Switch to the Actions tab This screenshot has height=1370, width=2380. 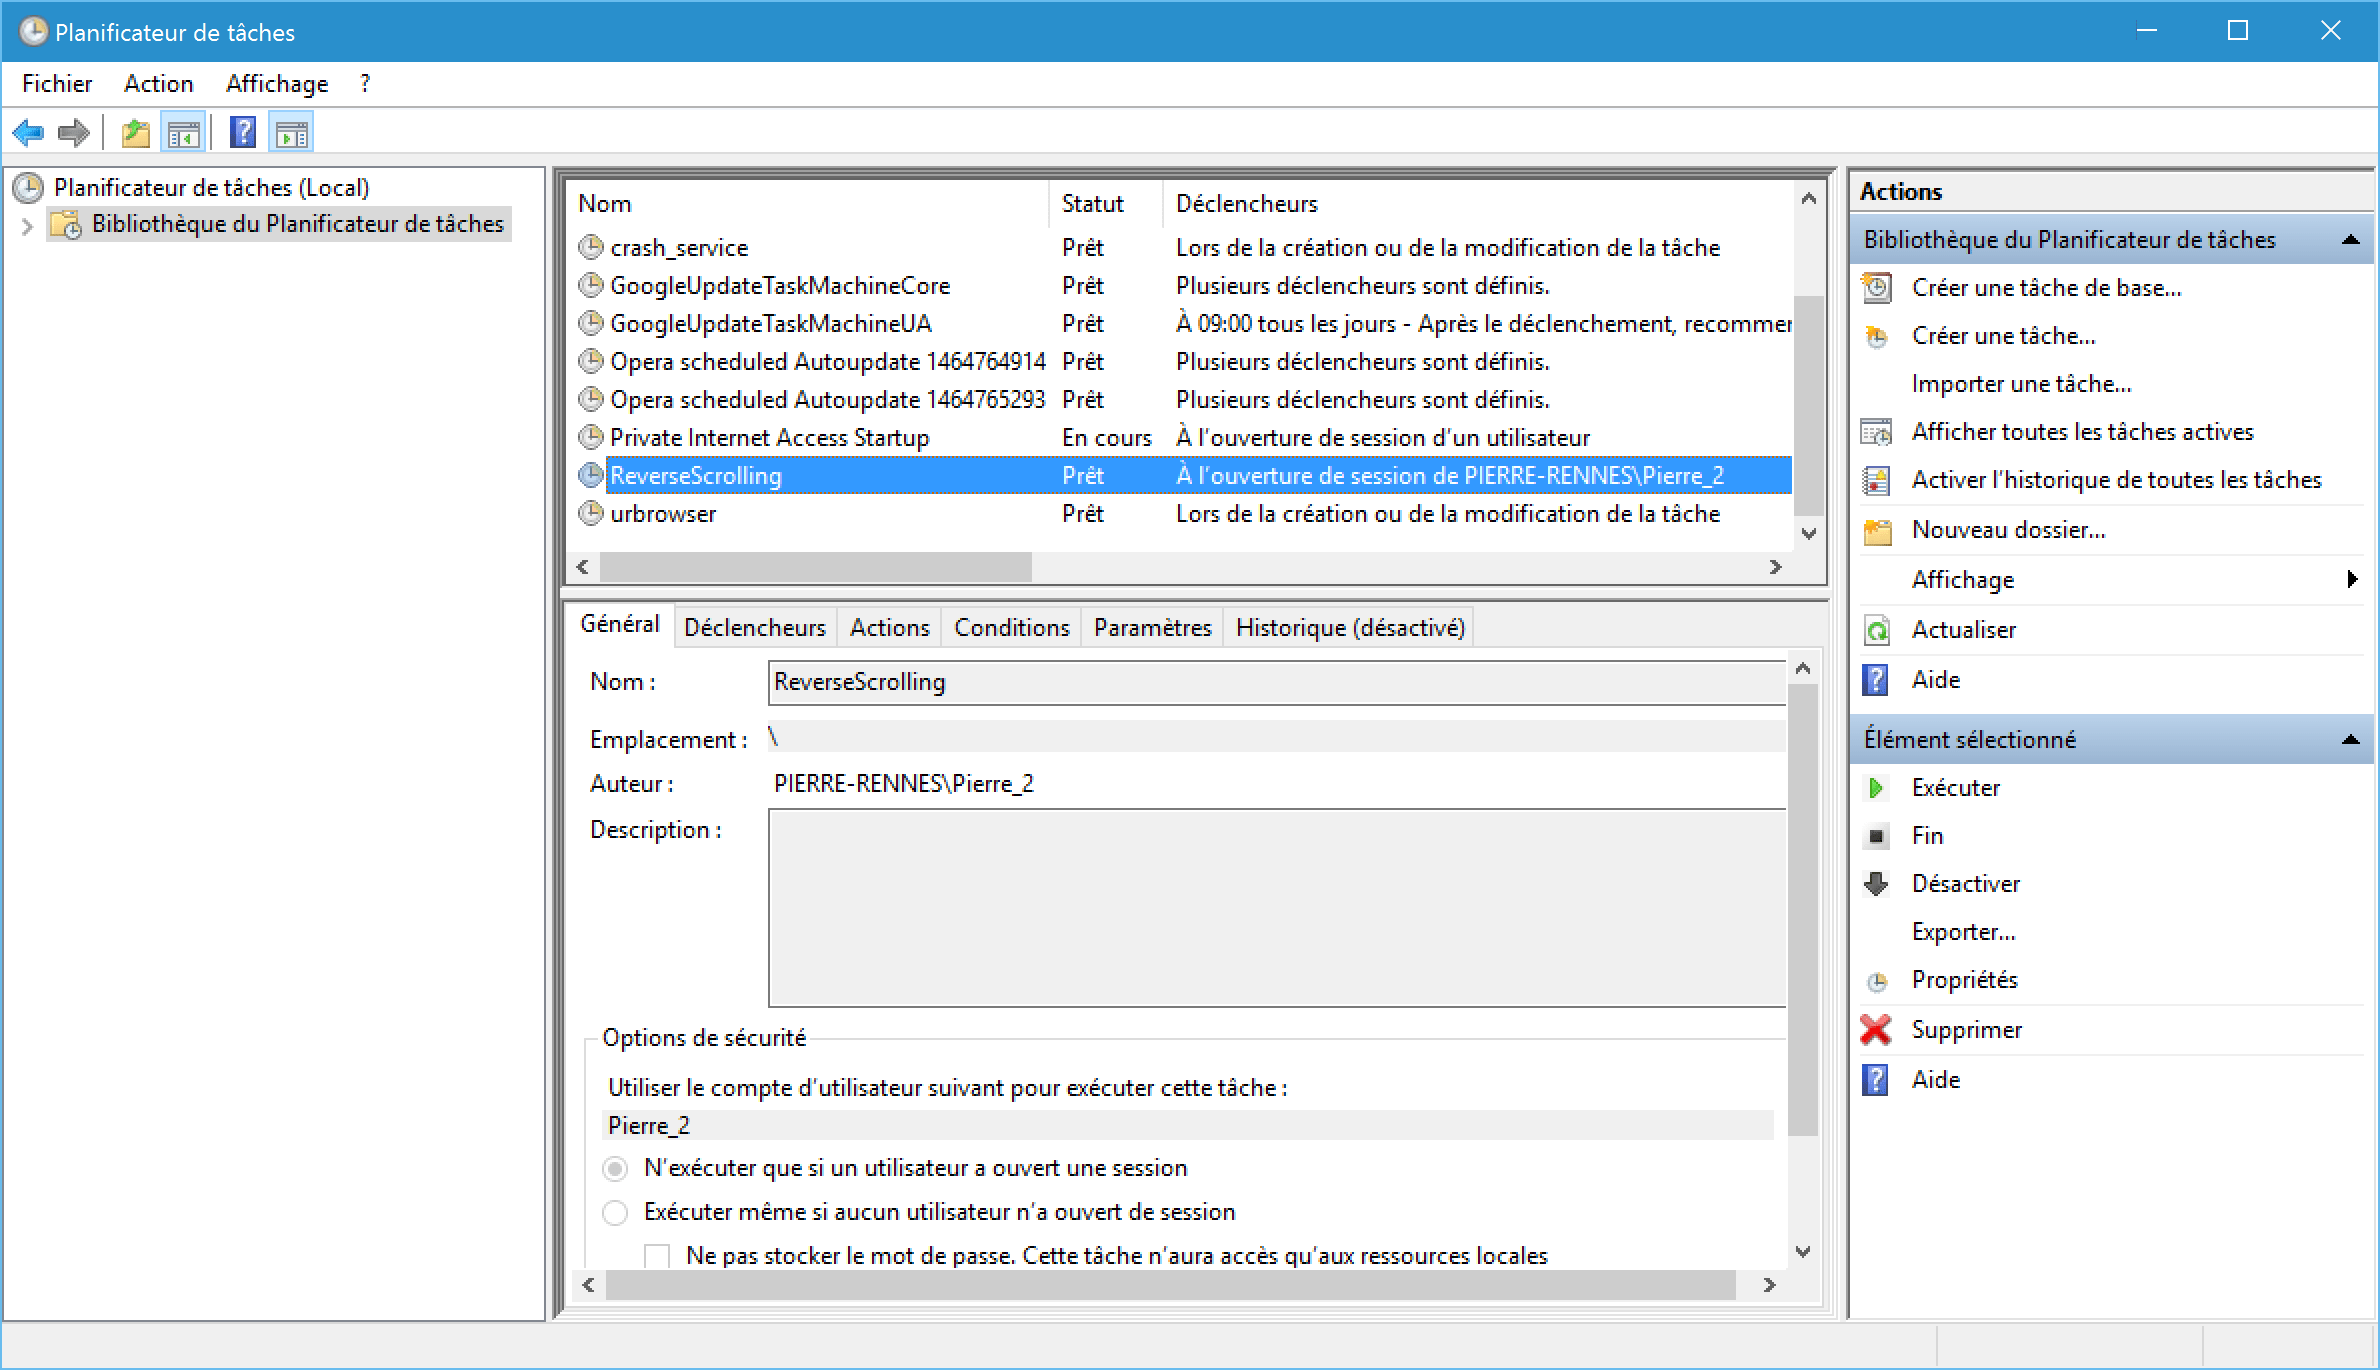click(x=889, y=627)
